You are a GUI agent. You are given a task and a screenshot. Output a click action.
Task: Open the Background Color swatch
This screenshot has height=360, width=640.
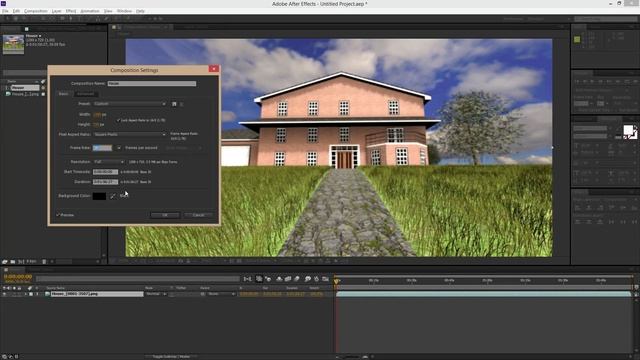pos(99,196)
